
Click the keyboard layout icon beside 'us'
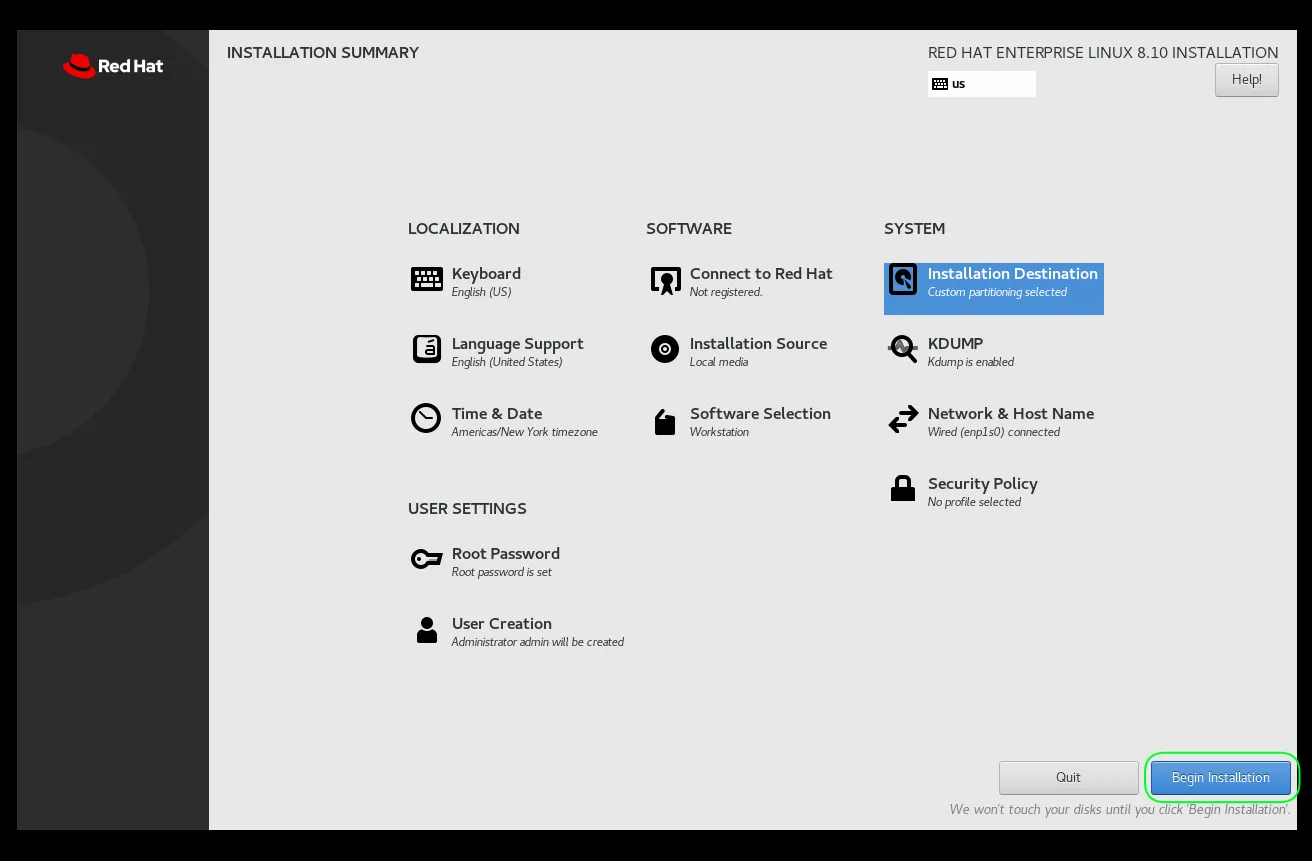(x=940, y=84)
